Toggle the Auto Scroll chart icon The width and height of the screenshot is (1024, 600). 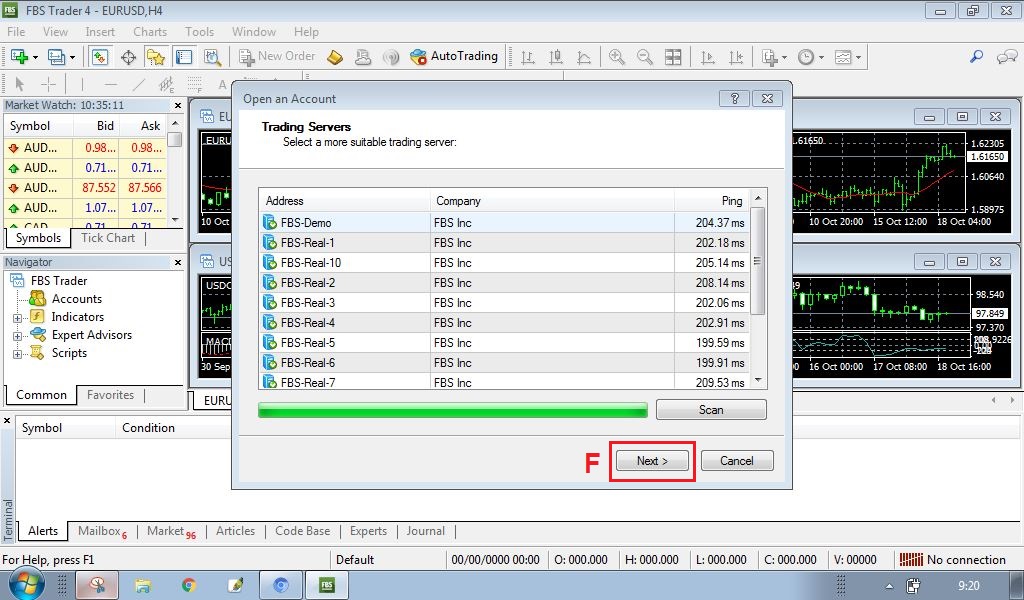[707, 57]
